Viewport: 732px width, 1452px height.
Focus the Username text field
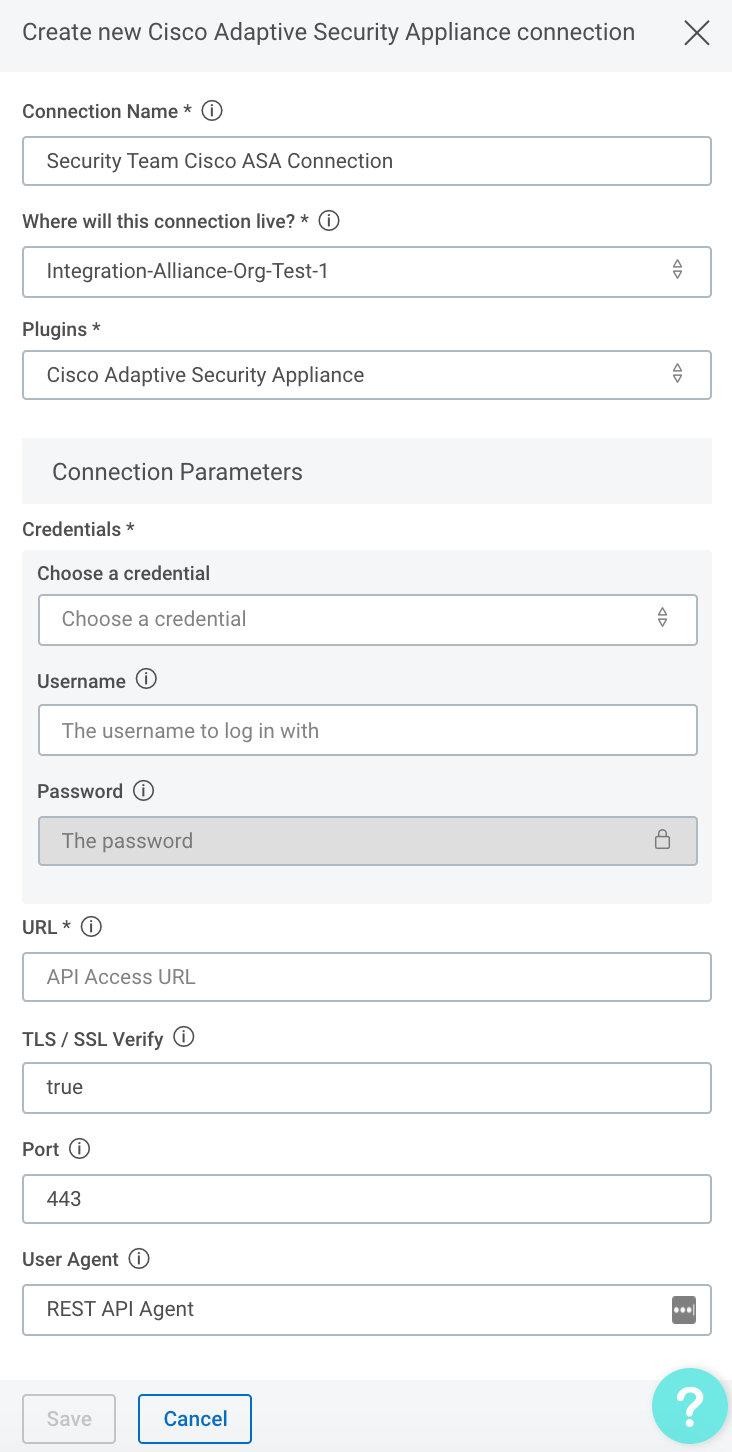(367, 731)
